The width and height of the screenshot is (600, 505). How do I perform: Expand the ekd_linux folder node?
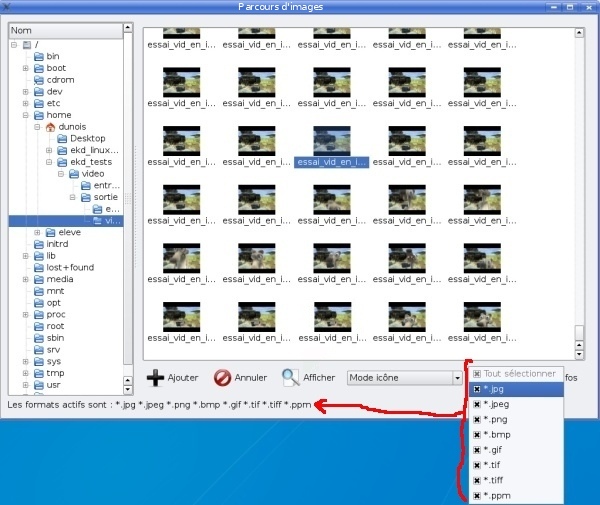(49, 150)
